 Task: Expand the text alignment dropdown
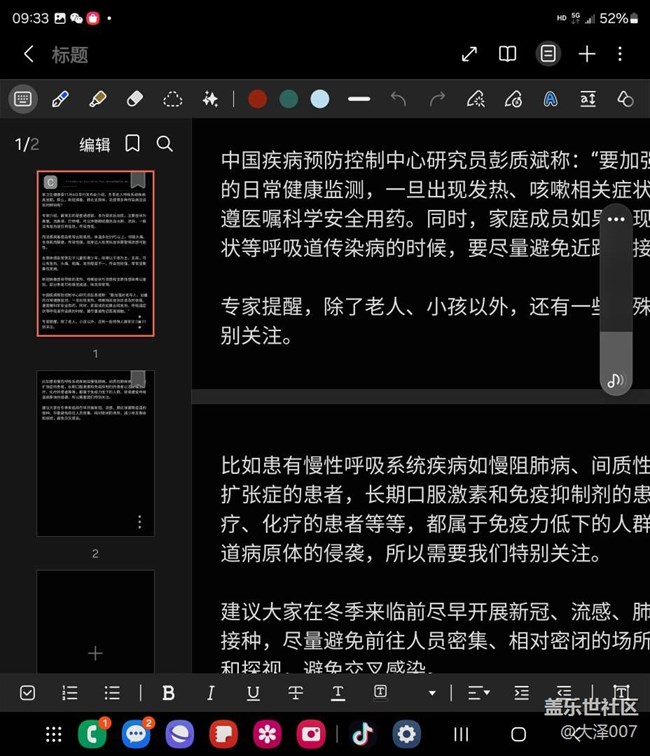pos(479,692)
